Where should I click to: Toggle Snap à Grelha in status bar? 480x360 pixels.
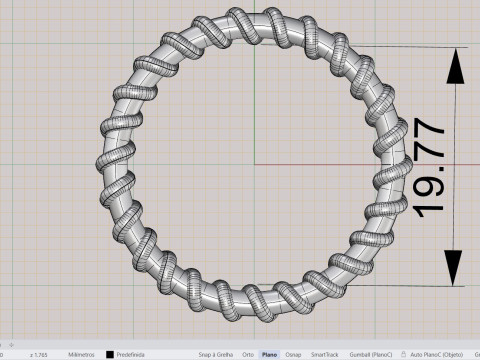coord(216,355)
